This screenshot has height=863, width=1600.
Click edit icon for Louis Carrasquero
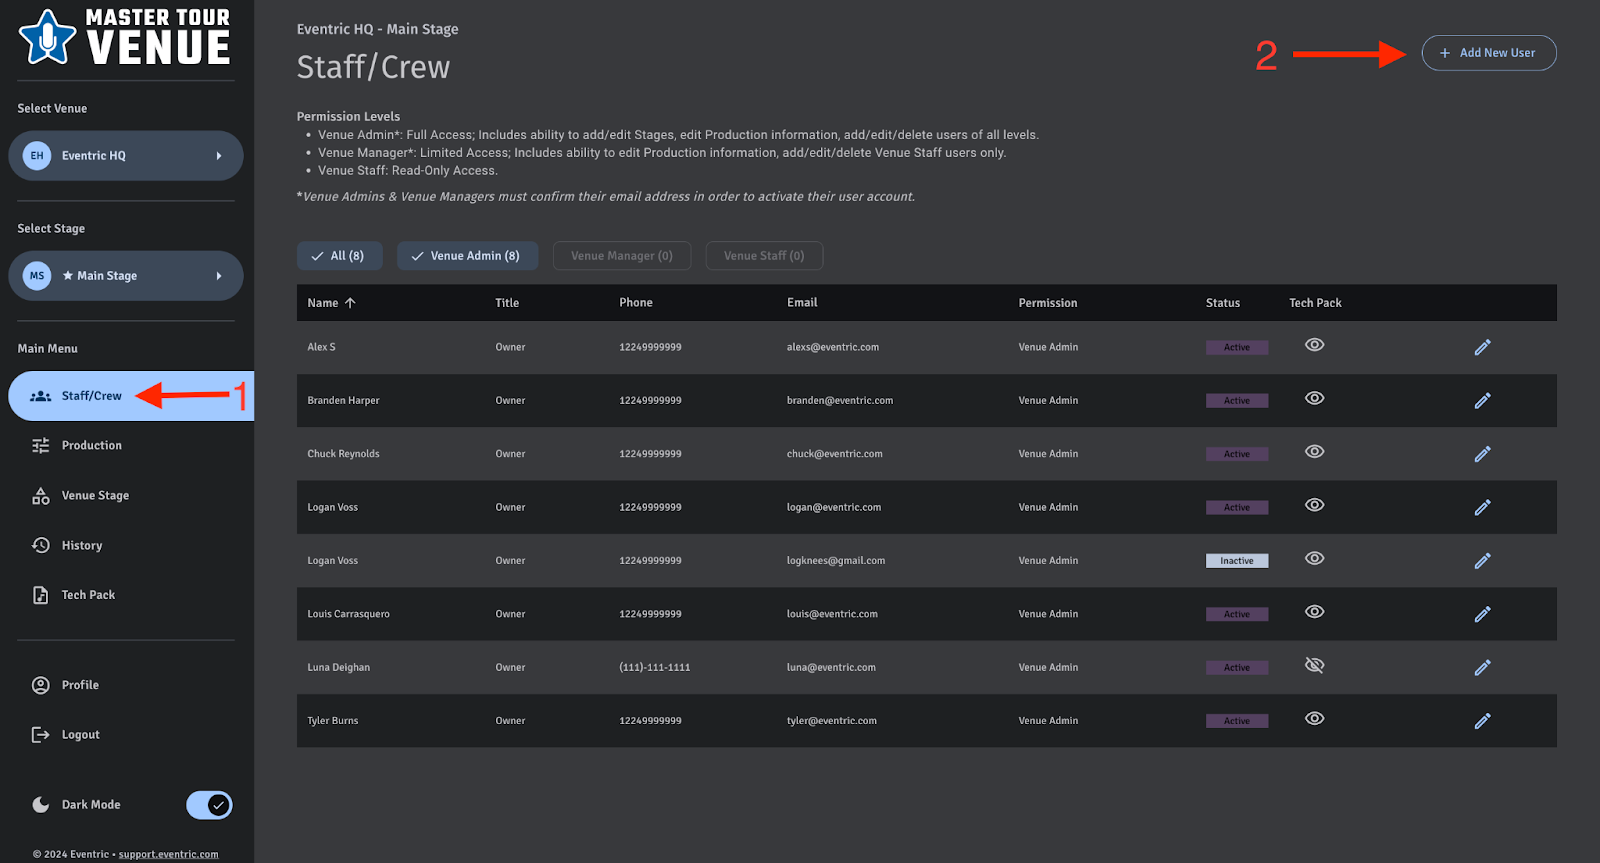1482,614
